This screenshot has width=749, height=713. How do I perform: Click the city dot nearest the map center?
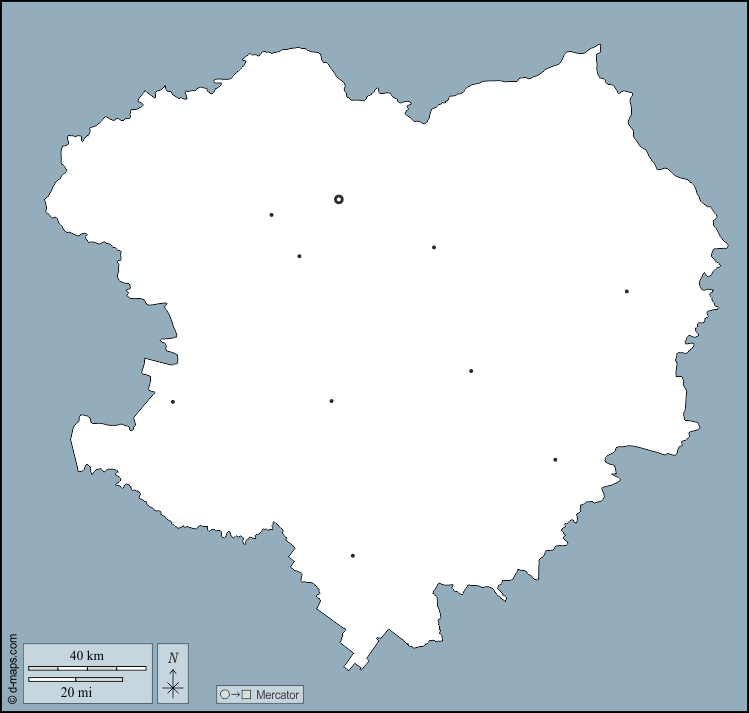(471, 371)
